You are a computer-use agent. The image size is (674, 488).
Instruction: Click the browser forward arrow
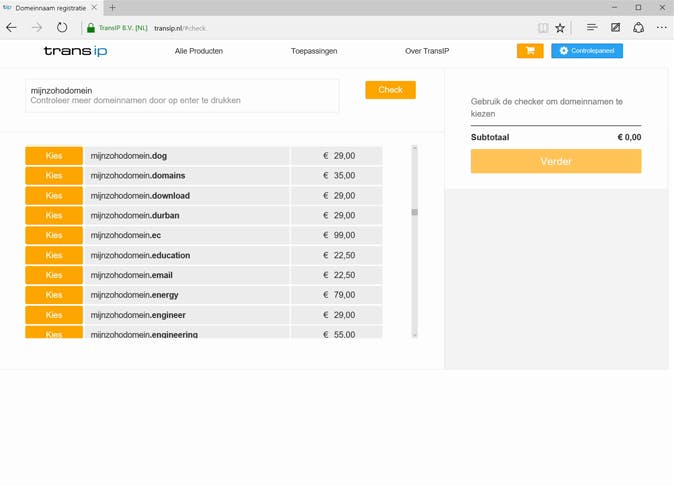[37, 28]
